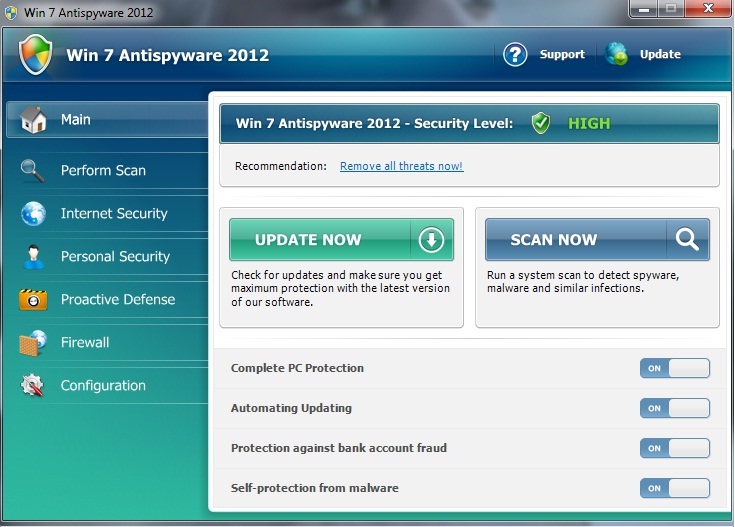Open the Configuration section

(x=103, y=385)
